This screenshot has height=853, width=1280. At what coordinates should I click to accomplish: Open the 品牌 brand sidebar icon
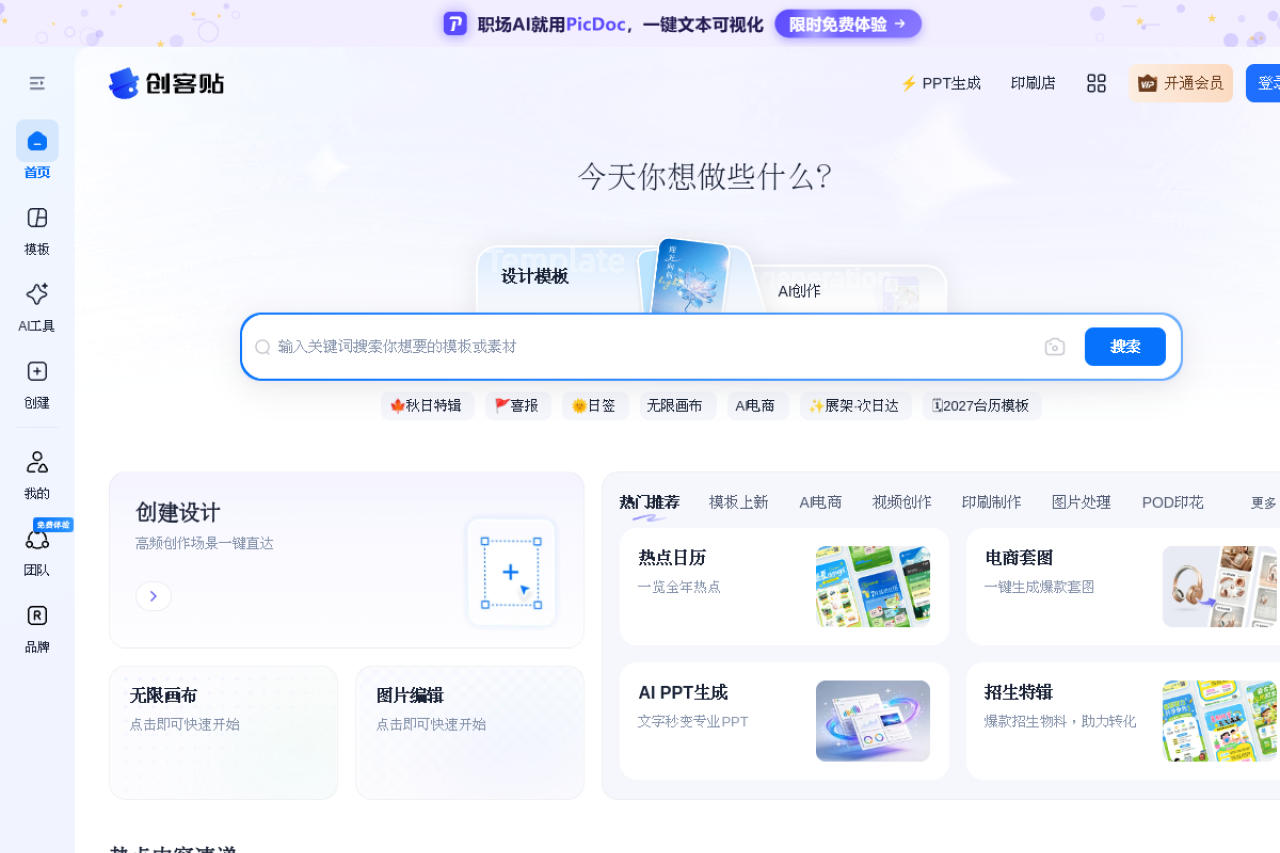[x=37, y=615]
